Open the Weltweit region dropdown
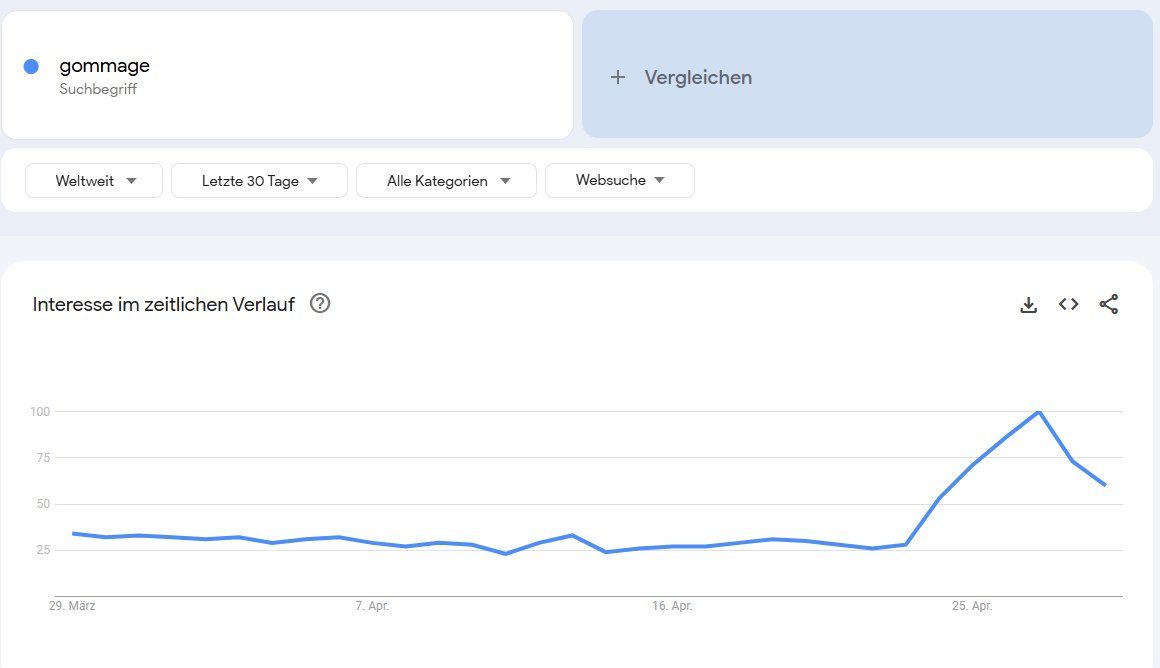The width and height of the screenshot is (1160, 668). [94, 181]
